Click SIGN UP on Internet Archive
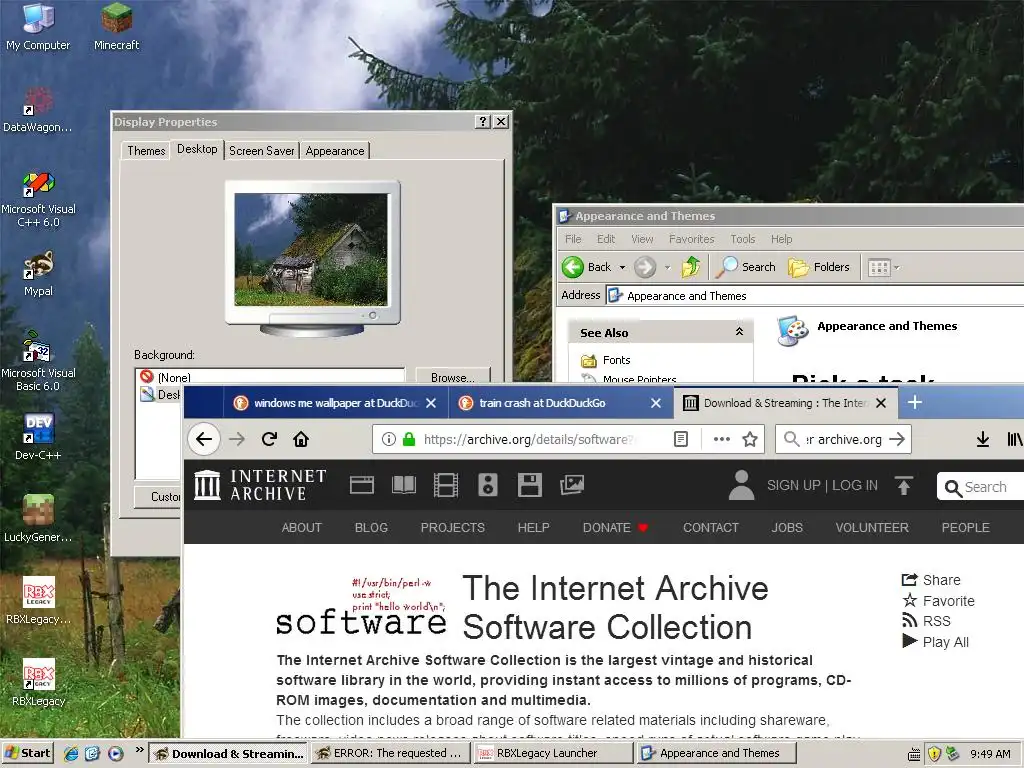Screen dimensions: 1024x768 [793, 485]
